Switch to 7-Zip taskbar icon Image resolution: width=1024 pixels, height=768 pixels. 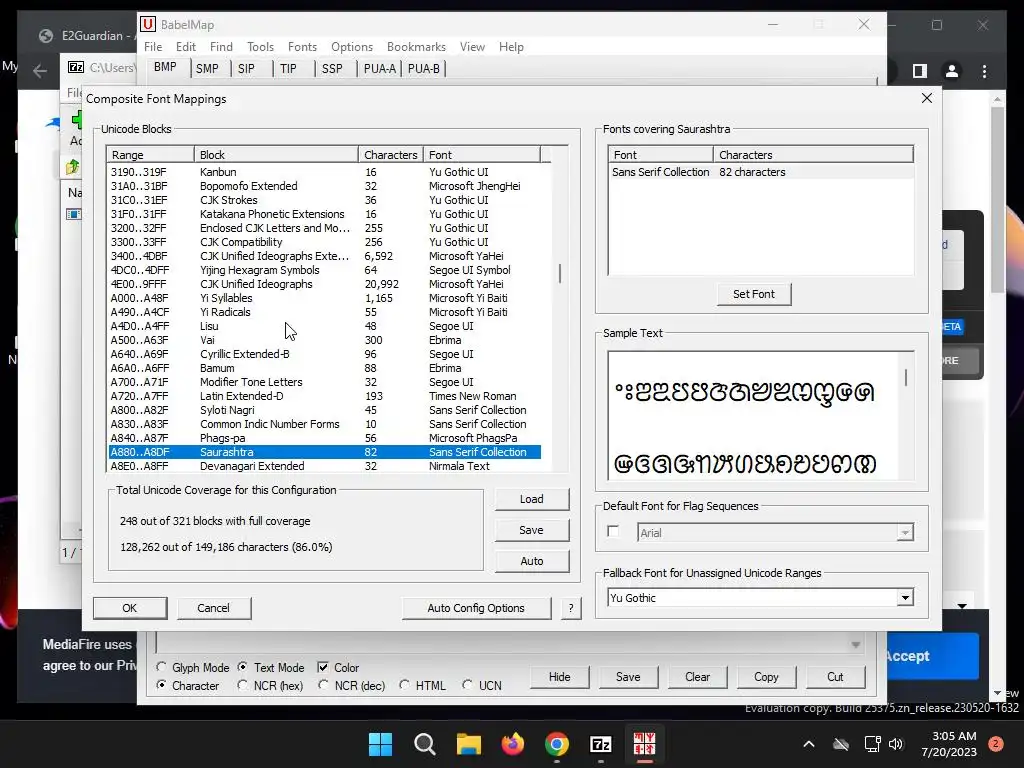click(x=600, y=744)
